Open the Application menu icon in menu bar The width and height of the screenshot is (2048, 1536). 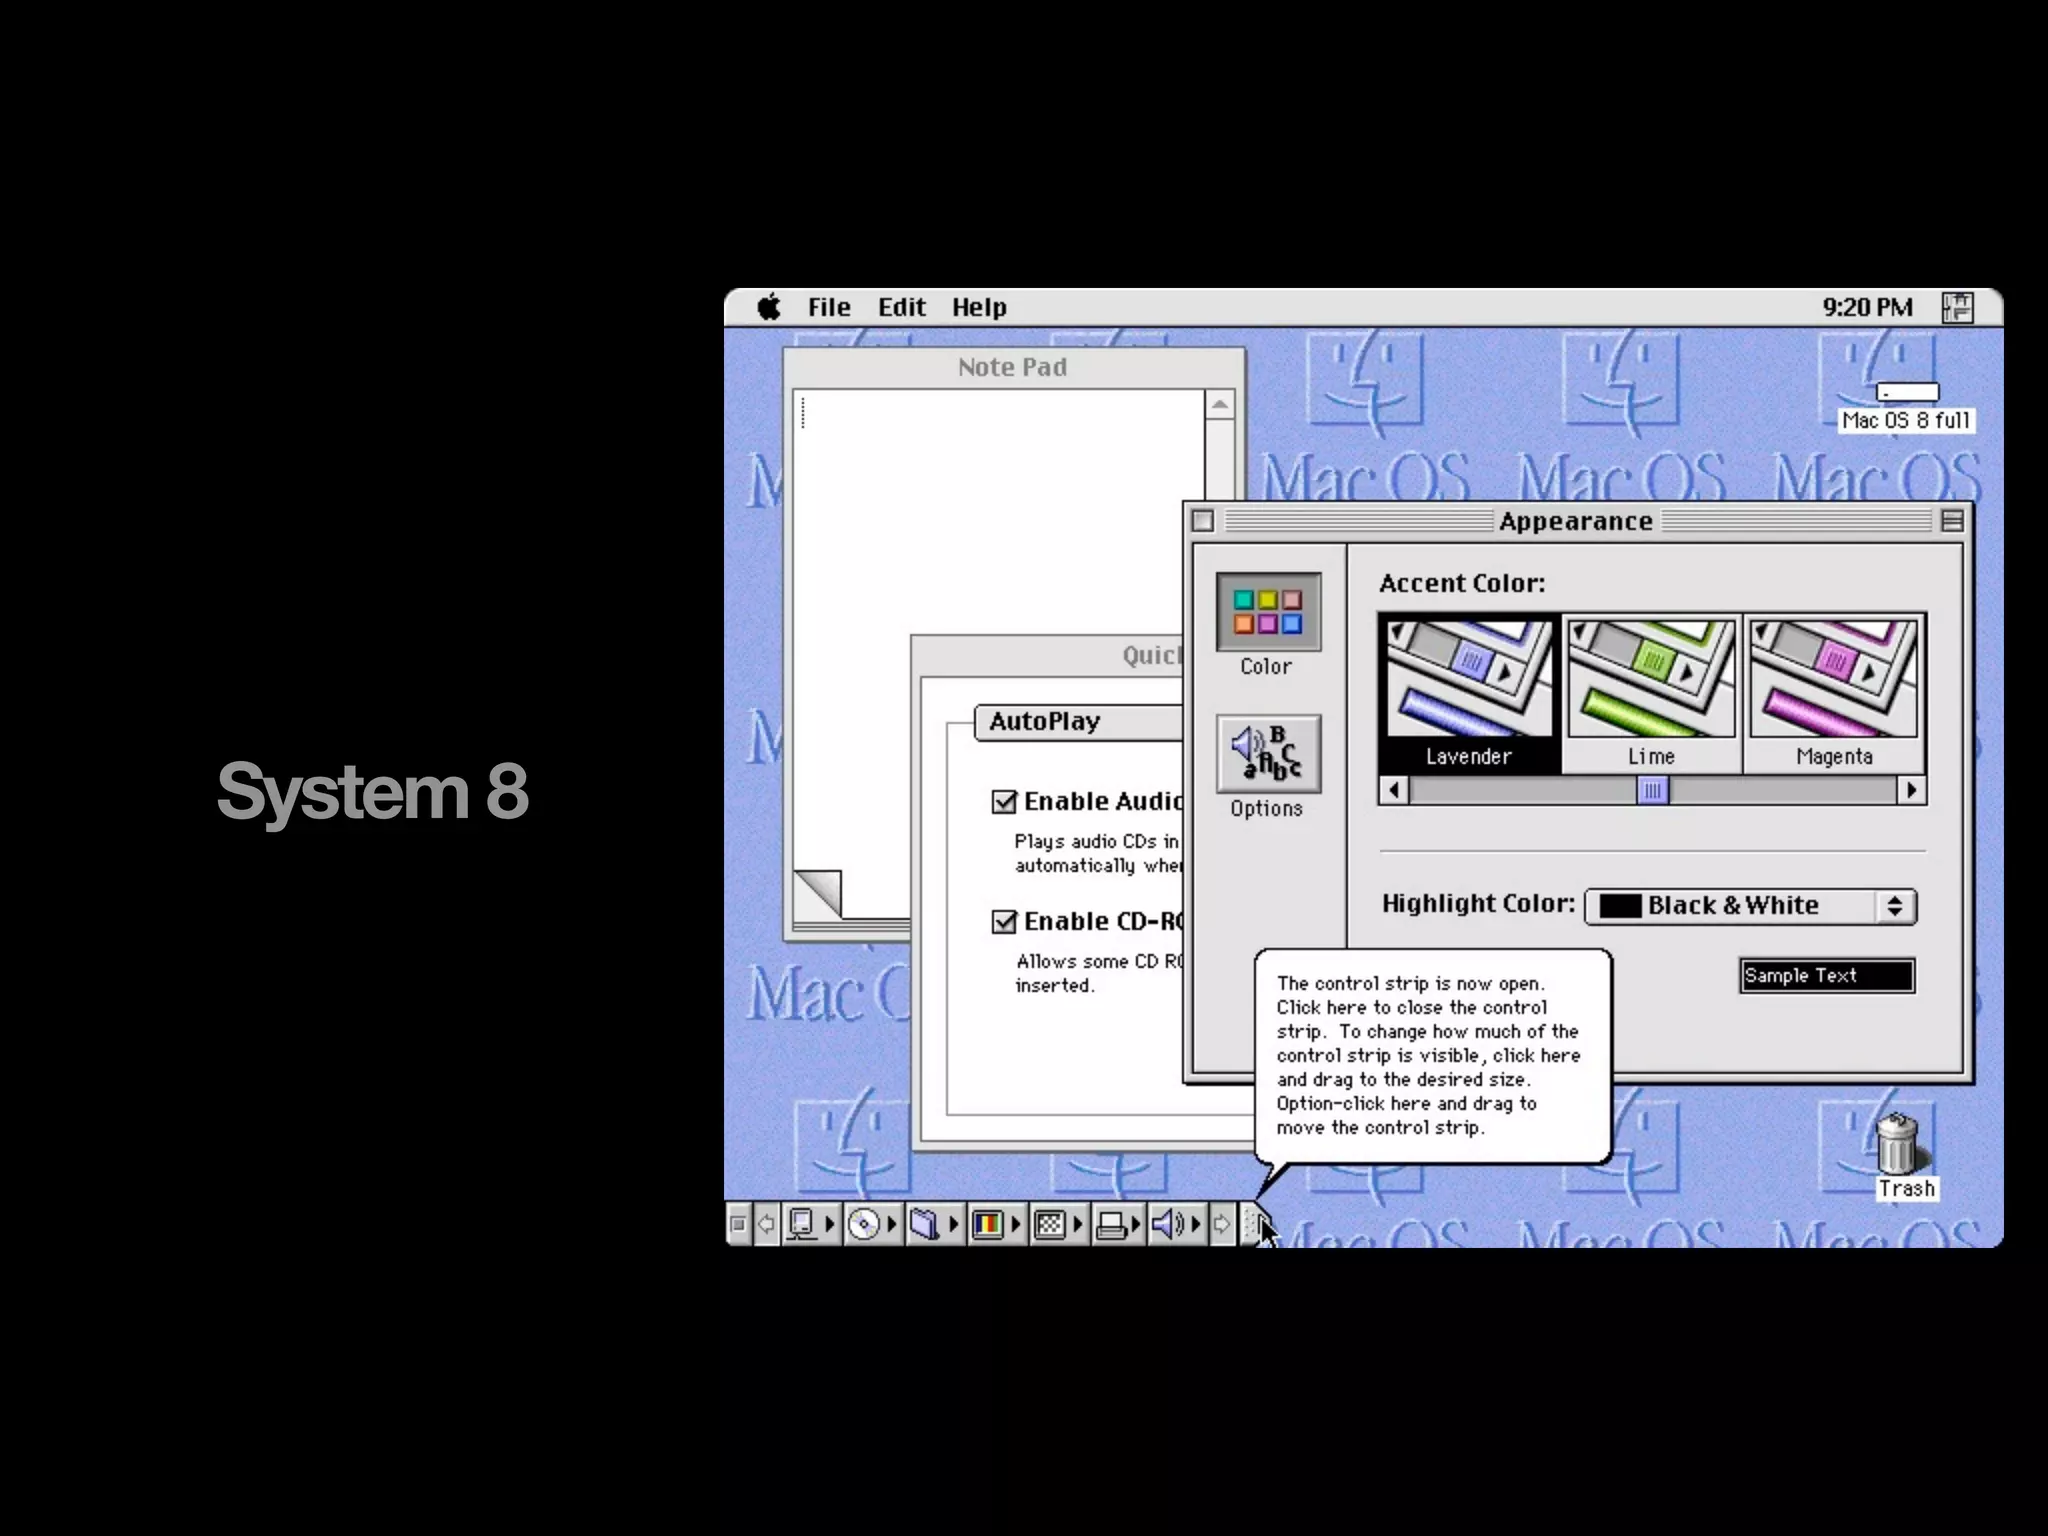(1957, 308)
